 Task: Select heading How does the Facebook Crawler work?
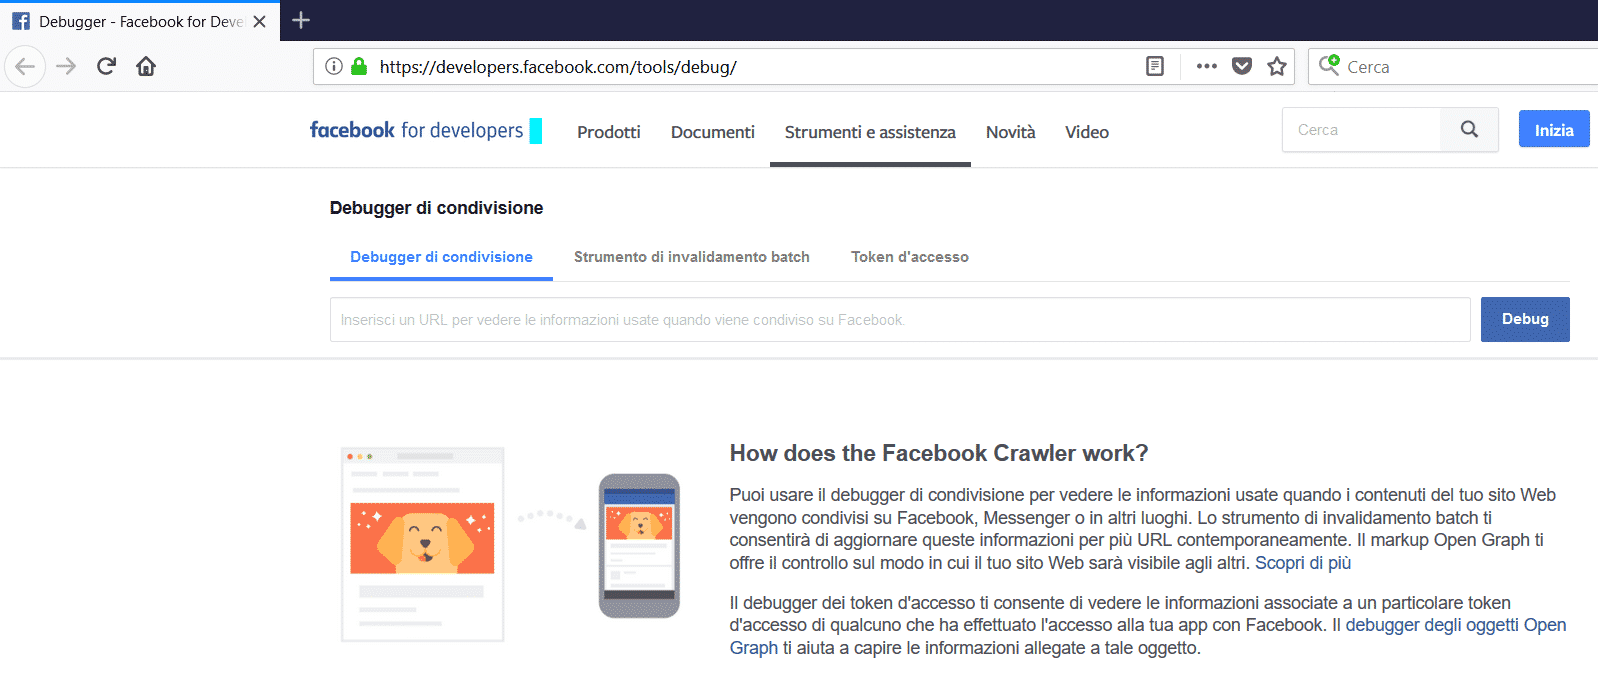(x=939, y=453)
